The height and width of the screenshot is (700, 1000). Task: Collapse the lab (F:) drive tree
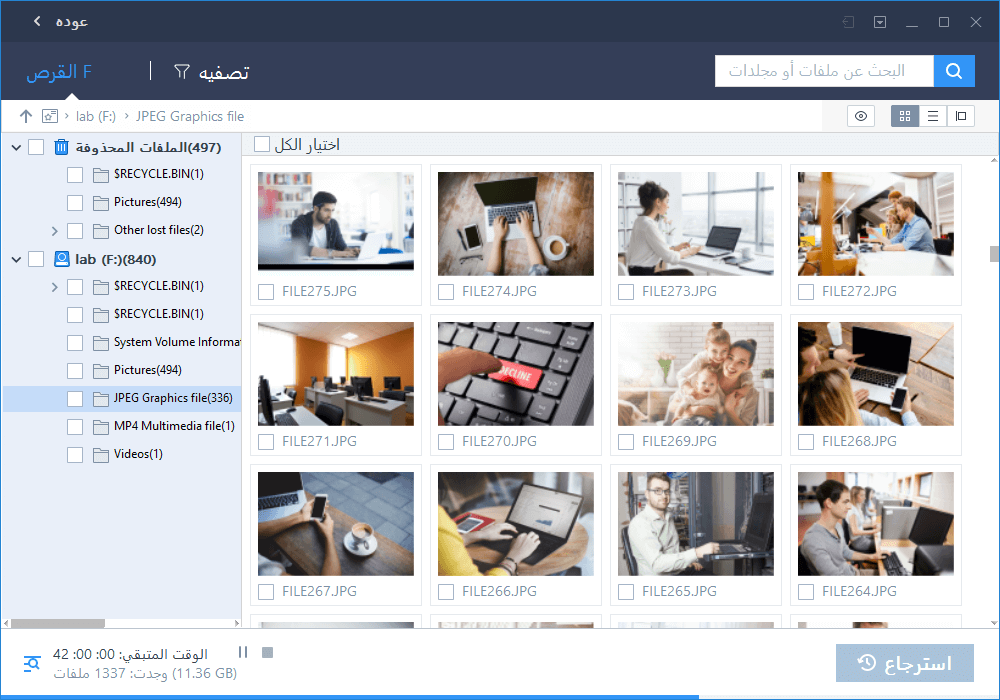point(16,259)
